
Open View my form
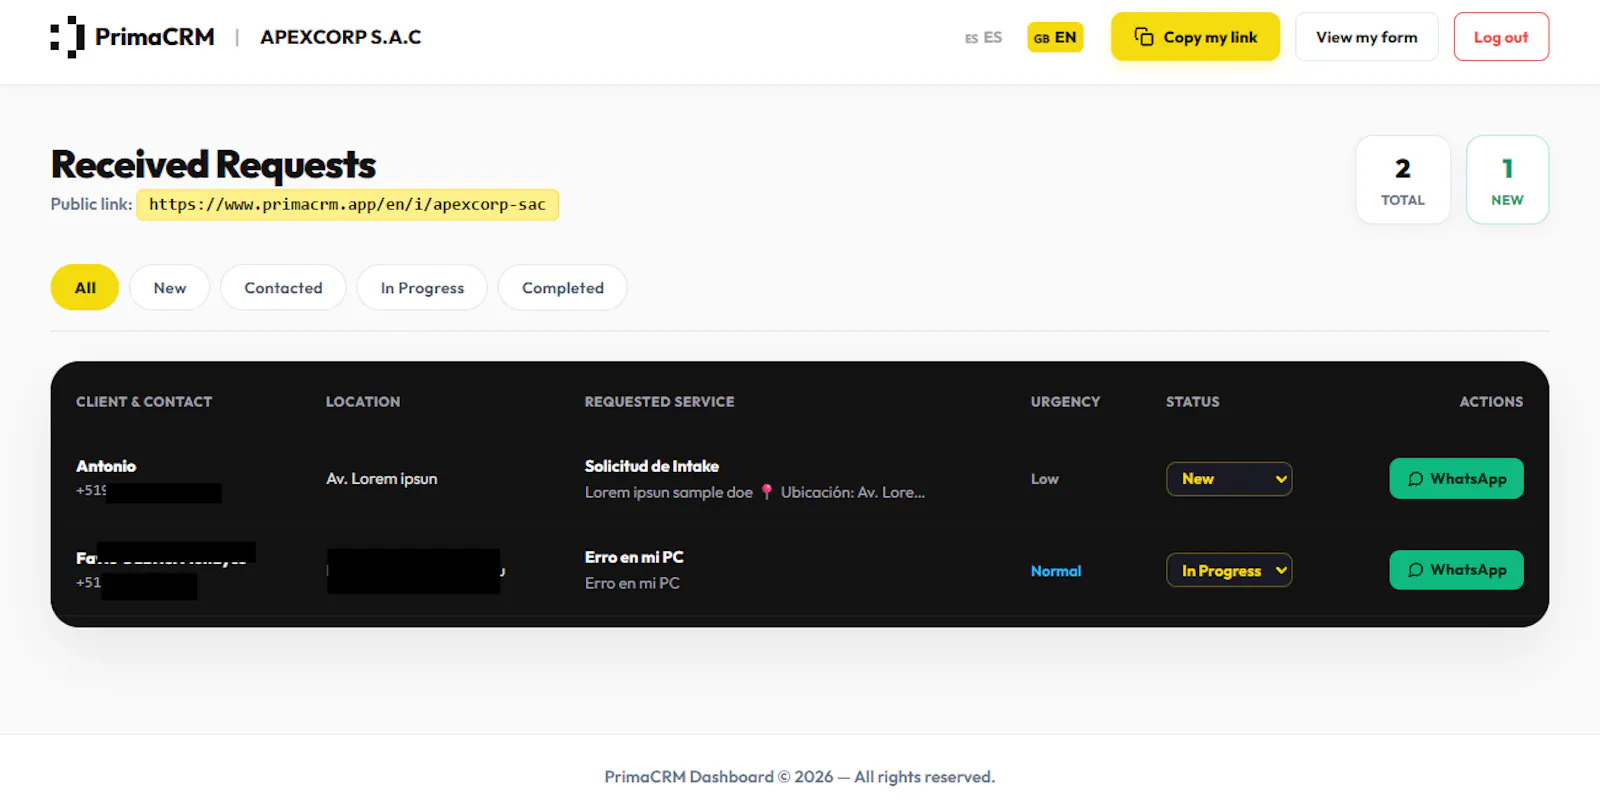point(1367,37)
